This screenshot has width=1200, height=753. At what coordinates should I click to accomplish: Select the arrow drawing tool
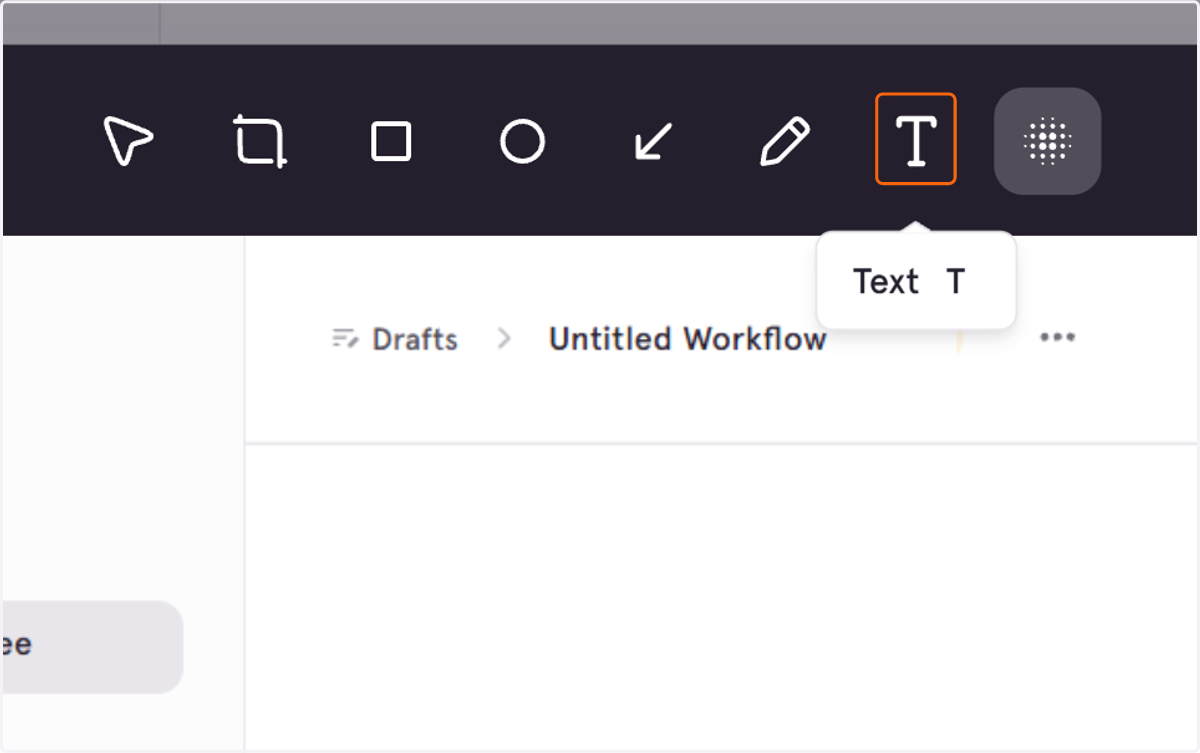[653, 141]
